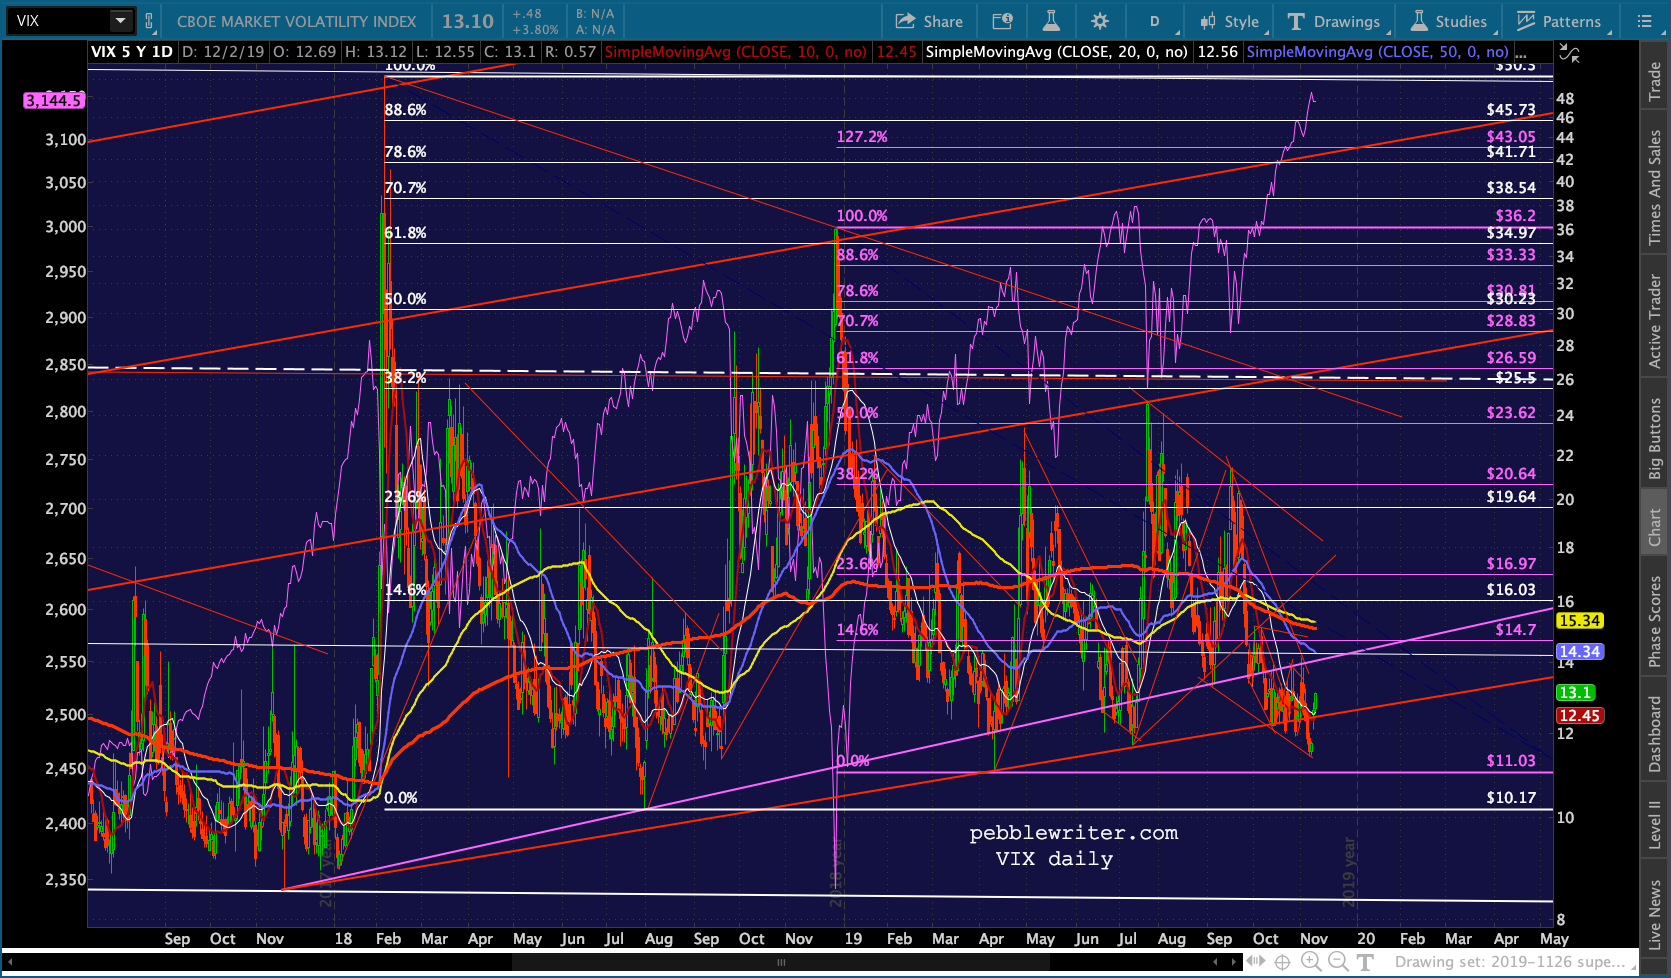Select the crosshair pan tool icon
Viewport: 1671px width, 978px height.
pos(1283,961)
